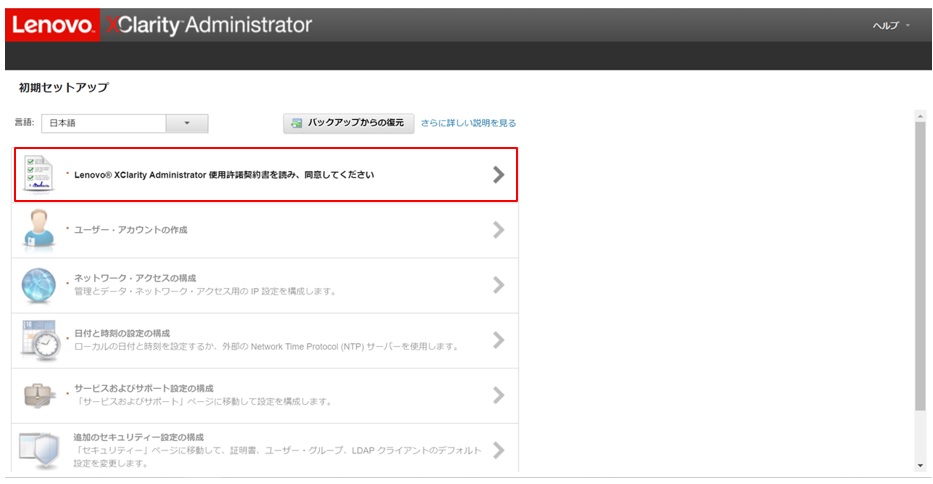Image resolution: width=933 pixels, height=484 pixels.
Task: Open the chevron for license agreement row
Action: tap(499, 174)
